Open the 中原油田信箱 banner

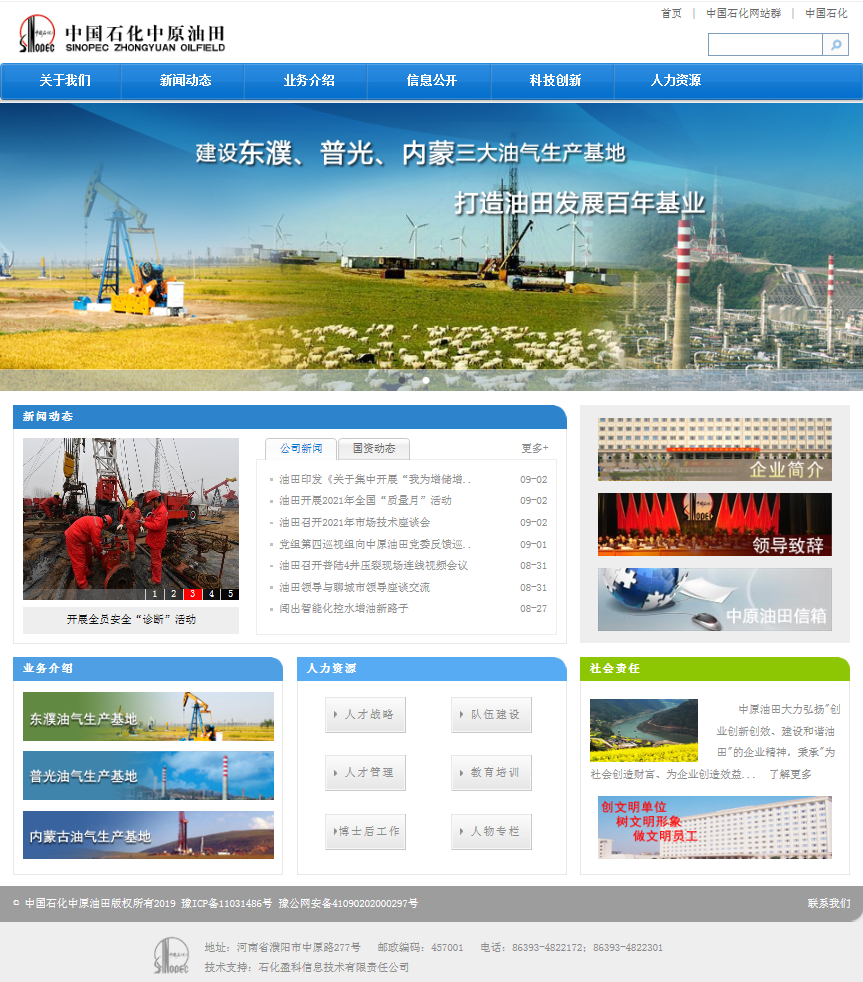715,599
